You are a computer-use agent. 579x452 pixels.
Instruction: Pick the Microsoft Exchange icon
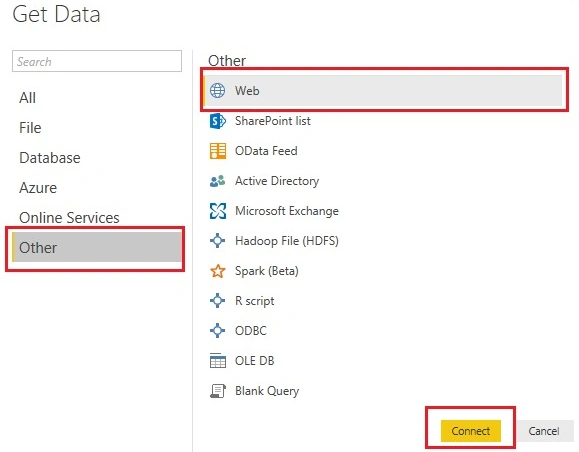[217, 211]
